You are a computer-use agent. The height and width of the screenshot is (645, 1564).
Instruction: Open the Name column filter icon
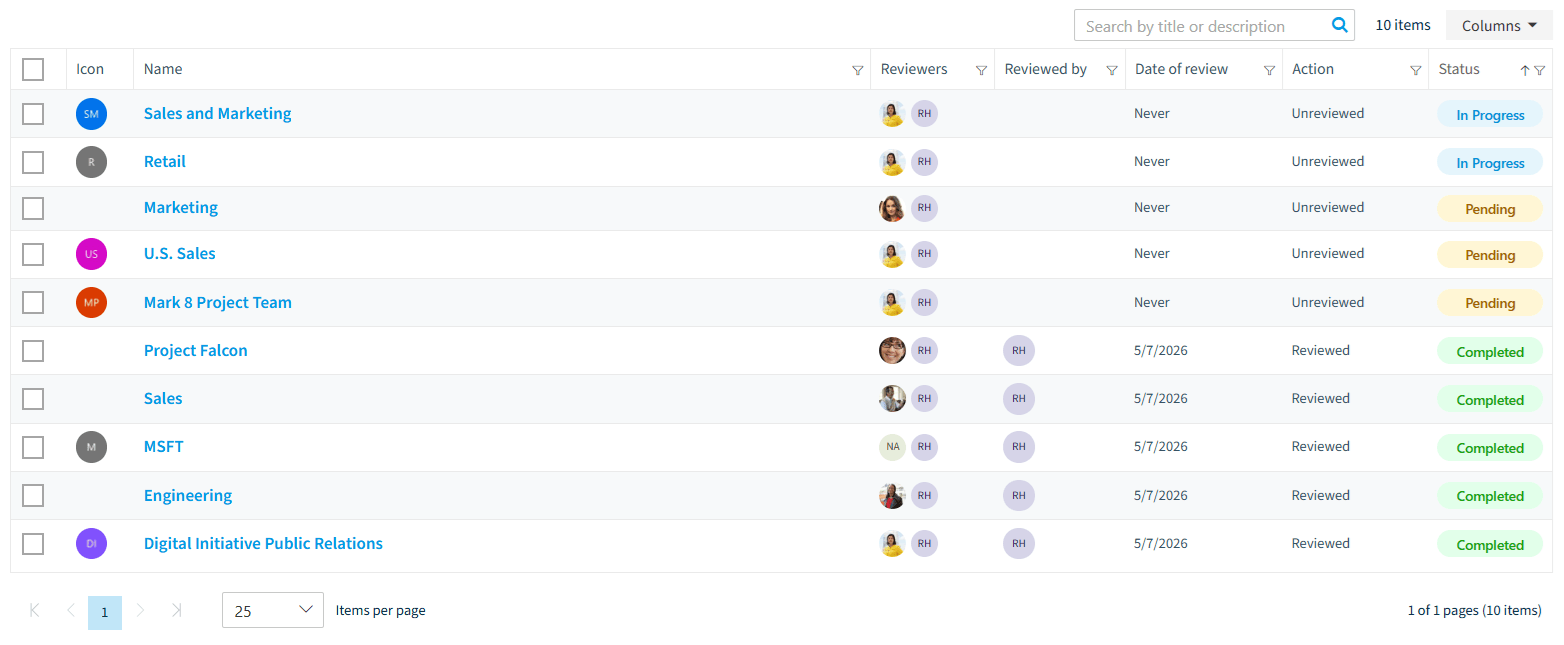pyautogui.click(x=857, y=70)
